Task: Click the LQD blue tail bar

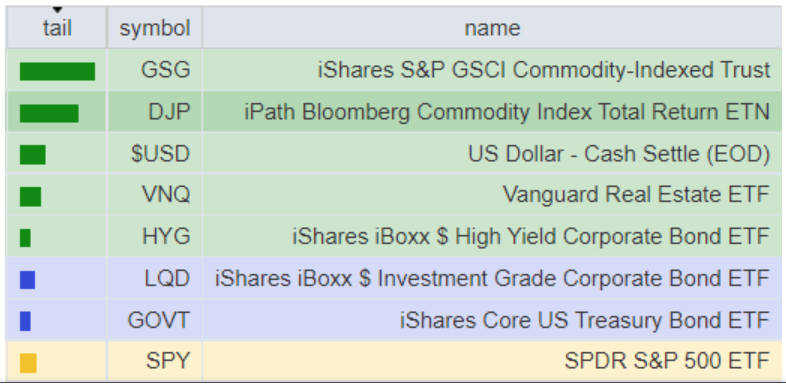Action: pyautogui.click(x=27, y=280)
